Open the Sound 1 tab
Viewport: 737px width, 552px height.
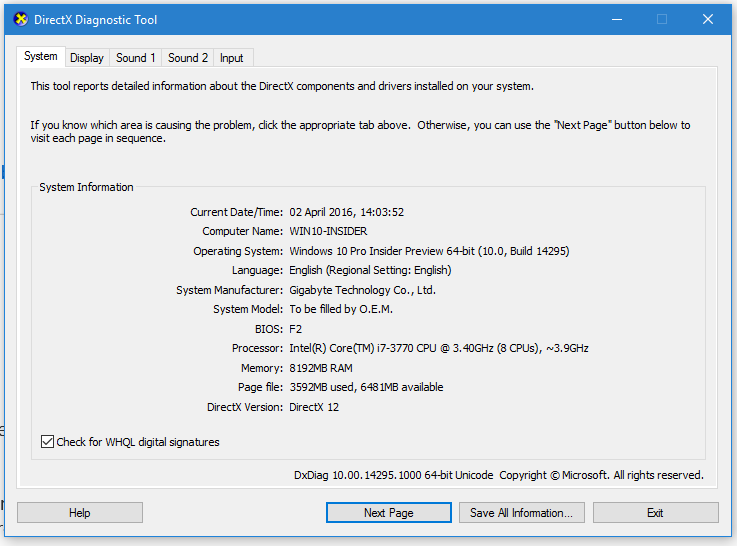pyautogui.click(x=136, y=58)
